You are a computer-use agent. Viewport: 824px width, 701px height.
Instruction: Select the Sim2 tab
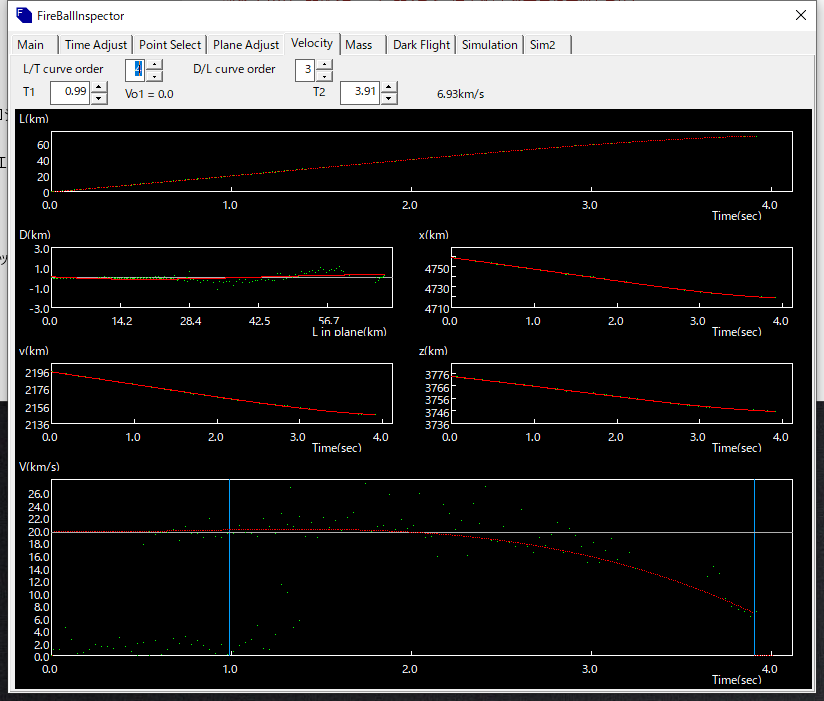click(543, 45)
